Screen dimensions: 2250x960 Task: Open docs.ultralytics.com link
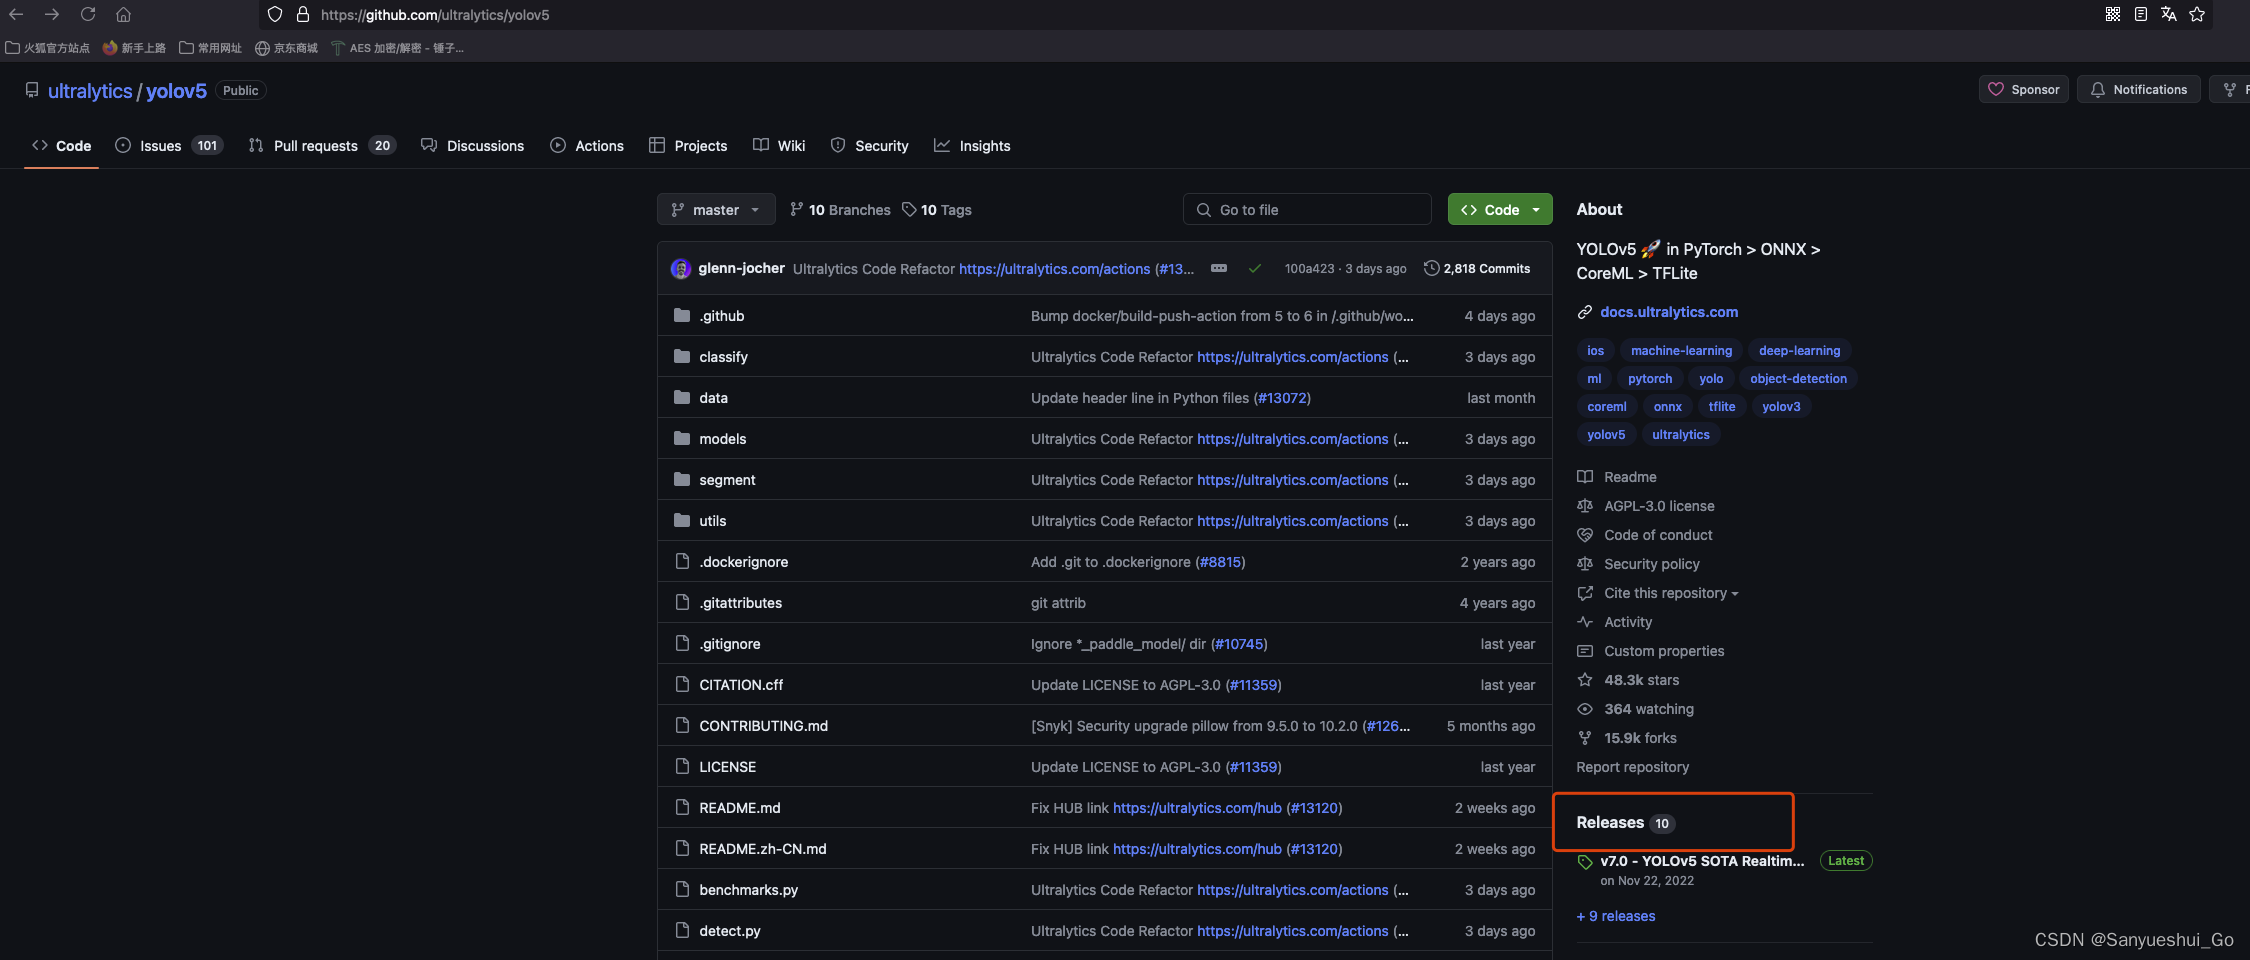[1669, 312]
